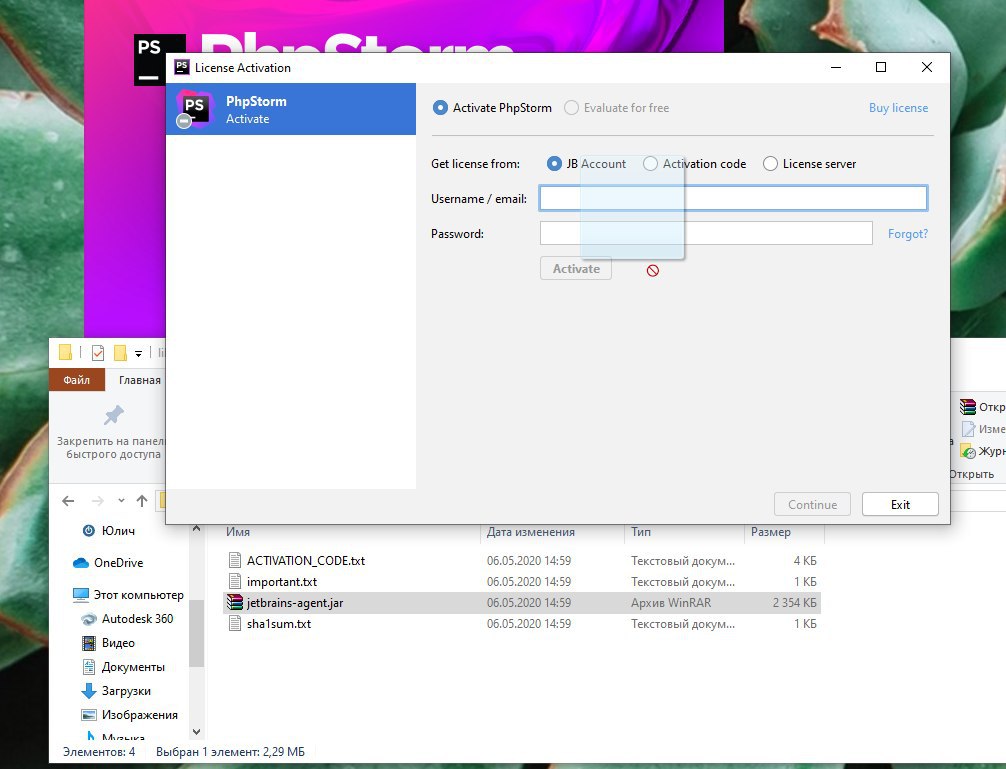The image size is (1006, 769).
Task: Select the important.txt file
Action: click(522, 582)
